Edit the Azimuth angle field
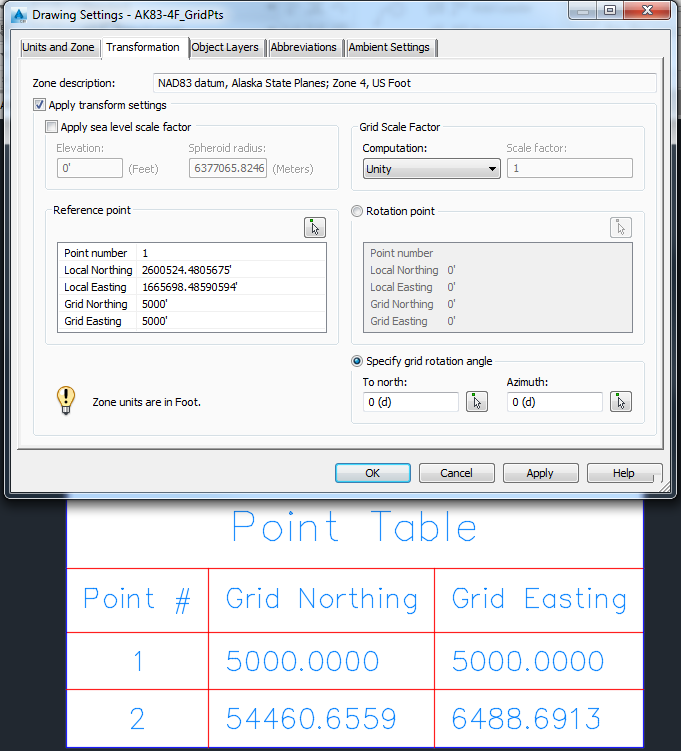Screen dimensions: 681x751 pos(555,402)
